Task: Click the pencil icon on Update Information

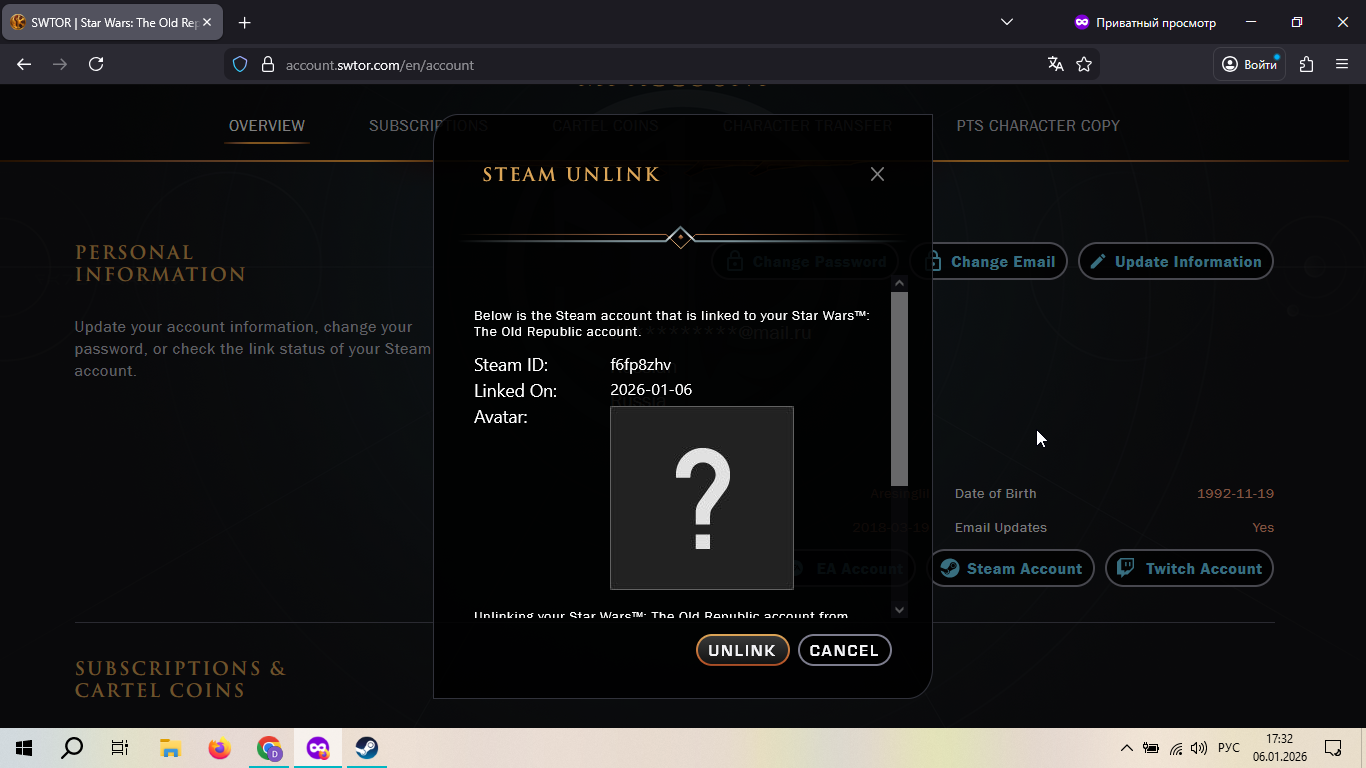Action: click(x=1098, y=261)
